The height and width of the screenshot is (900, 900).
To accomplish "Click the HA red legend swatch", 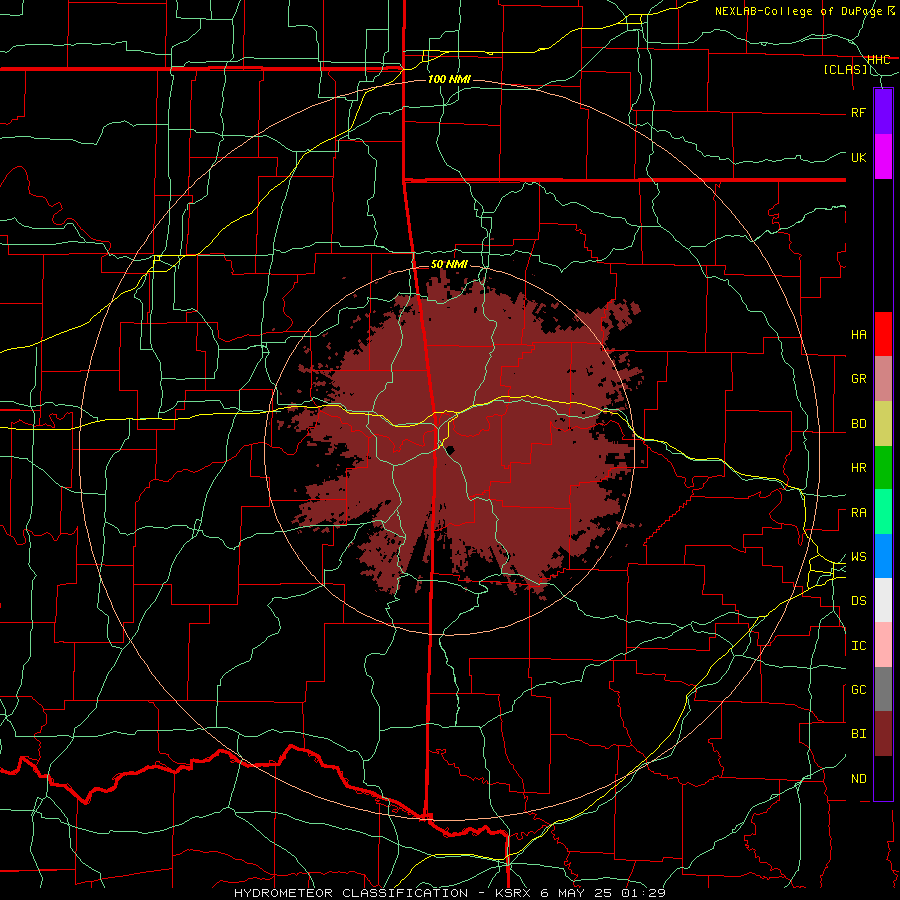I will coord(883,334).
